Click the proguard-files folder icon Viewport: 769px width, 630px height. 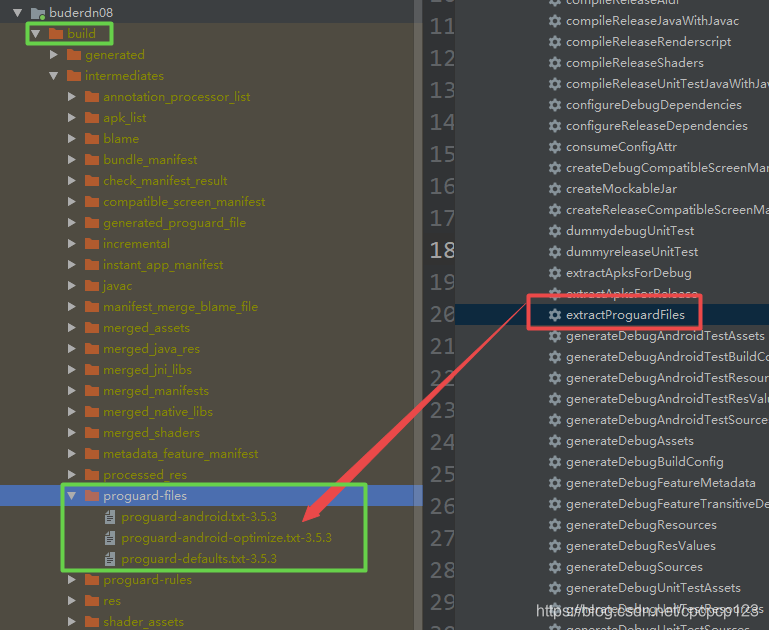coord(92,495)
